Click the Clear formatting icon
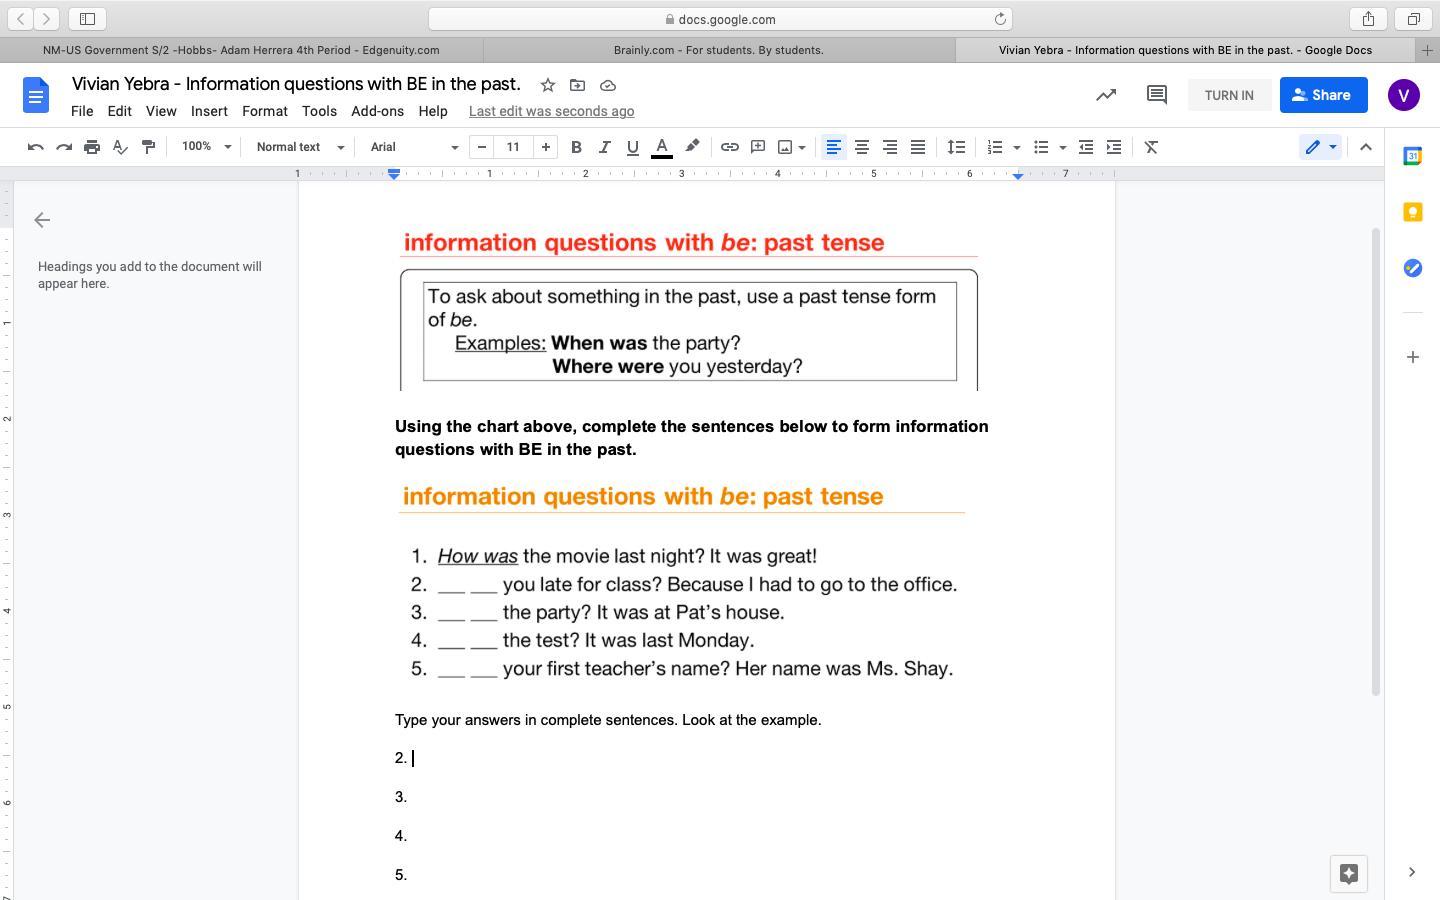Viewport: 1440px width, 900px height. point(1151,147)
